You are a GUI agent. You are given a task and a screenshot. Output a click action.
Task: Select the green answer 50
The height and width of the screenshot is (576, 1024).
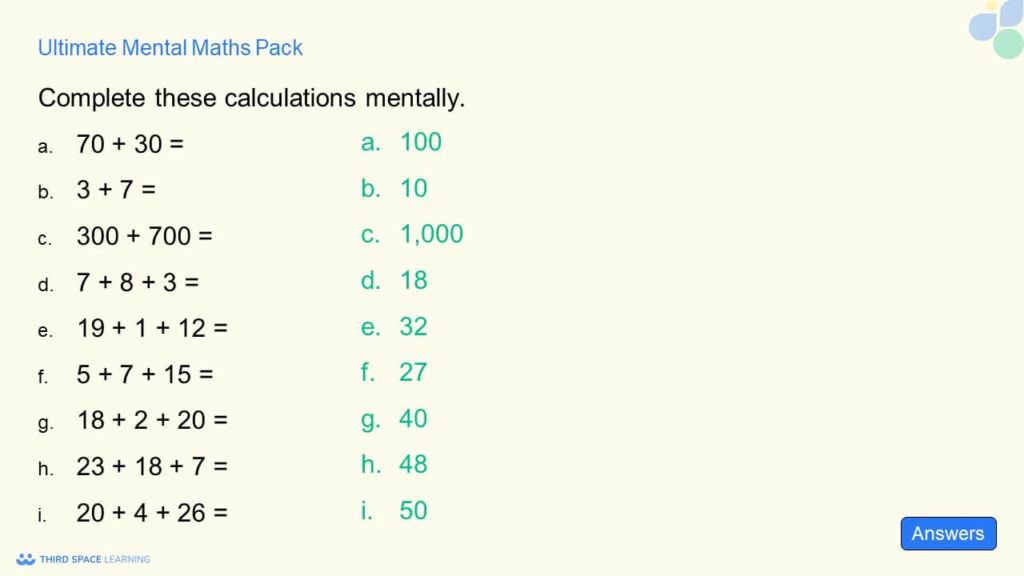pyautogui.click(x=413, y=510)
